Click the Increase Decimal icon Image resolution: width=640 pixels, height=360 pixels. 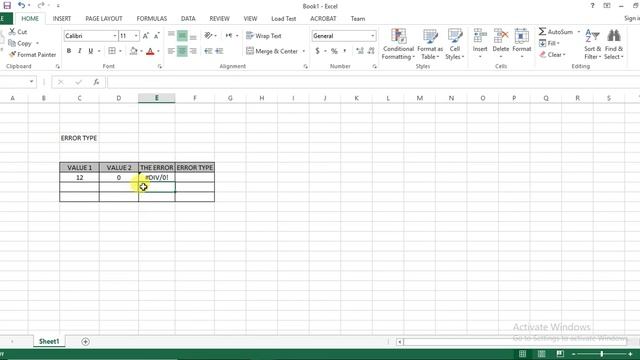(360, 51)
